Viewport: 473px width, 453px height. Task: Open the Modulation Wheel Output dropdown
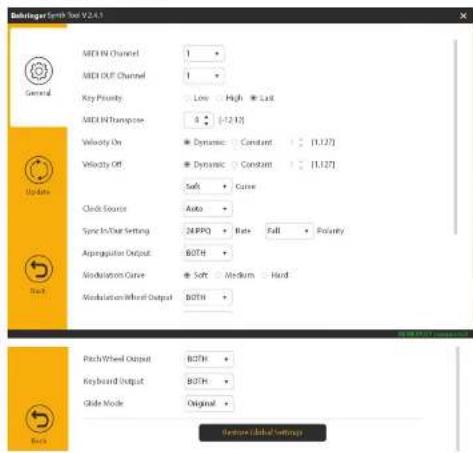tap(208, 297)
